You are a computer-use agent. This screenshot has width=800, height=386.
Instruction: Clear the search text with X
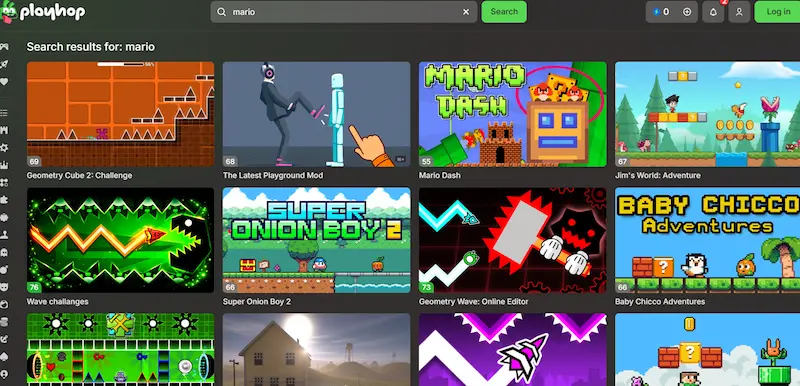pos(466,12)
